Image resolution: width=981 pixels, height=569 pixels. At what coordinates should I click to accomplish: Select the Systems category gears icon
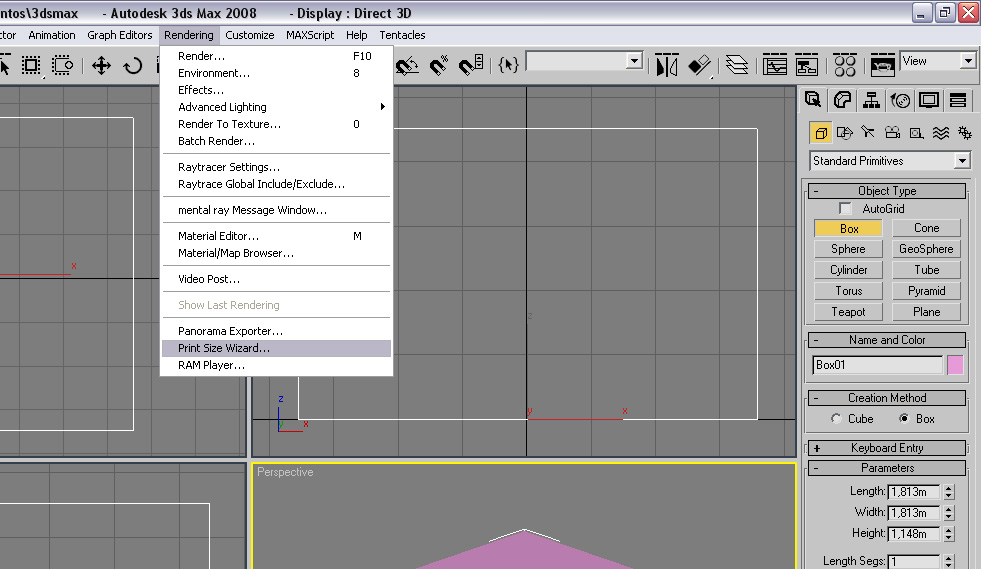965,133
